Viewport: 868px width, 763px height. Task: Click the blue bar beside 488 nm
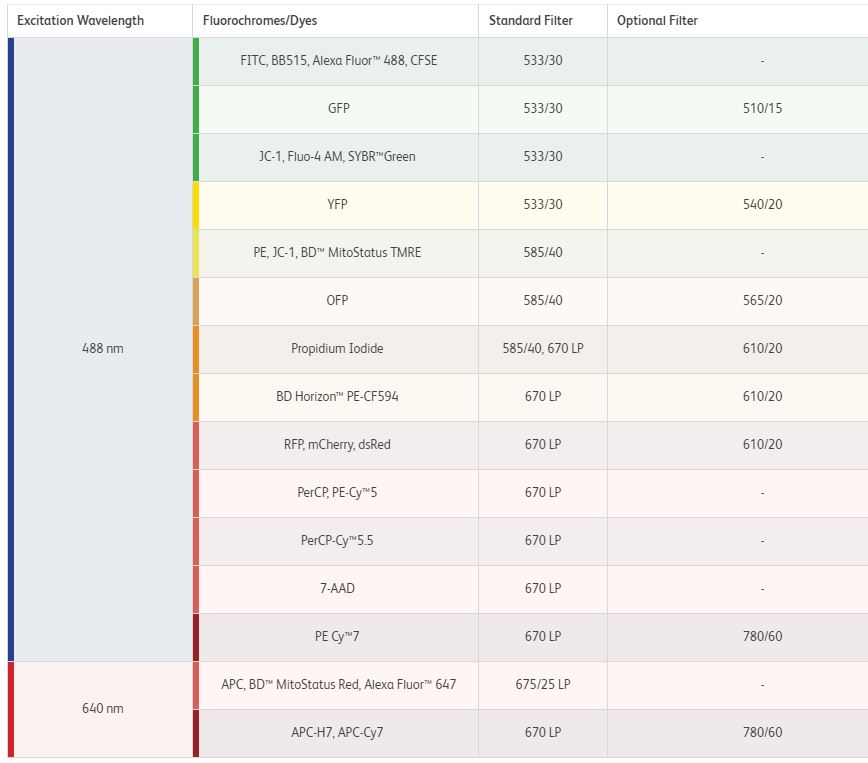click(x=11, y=349)
